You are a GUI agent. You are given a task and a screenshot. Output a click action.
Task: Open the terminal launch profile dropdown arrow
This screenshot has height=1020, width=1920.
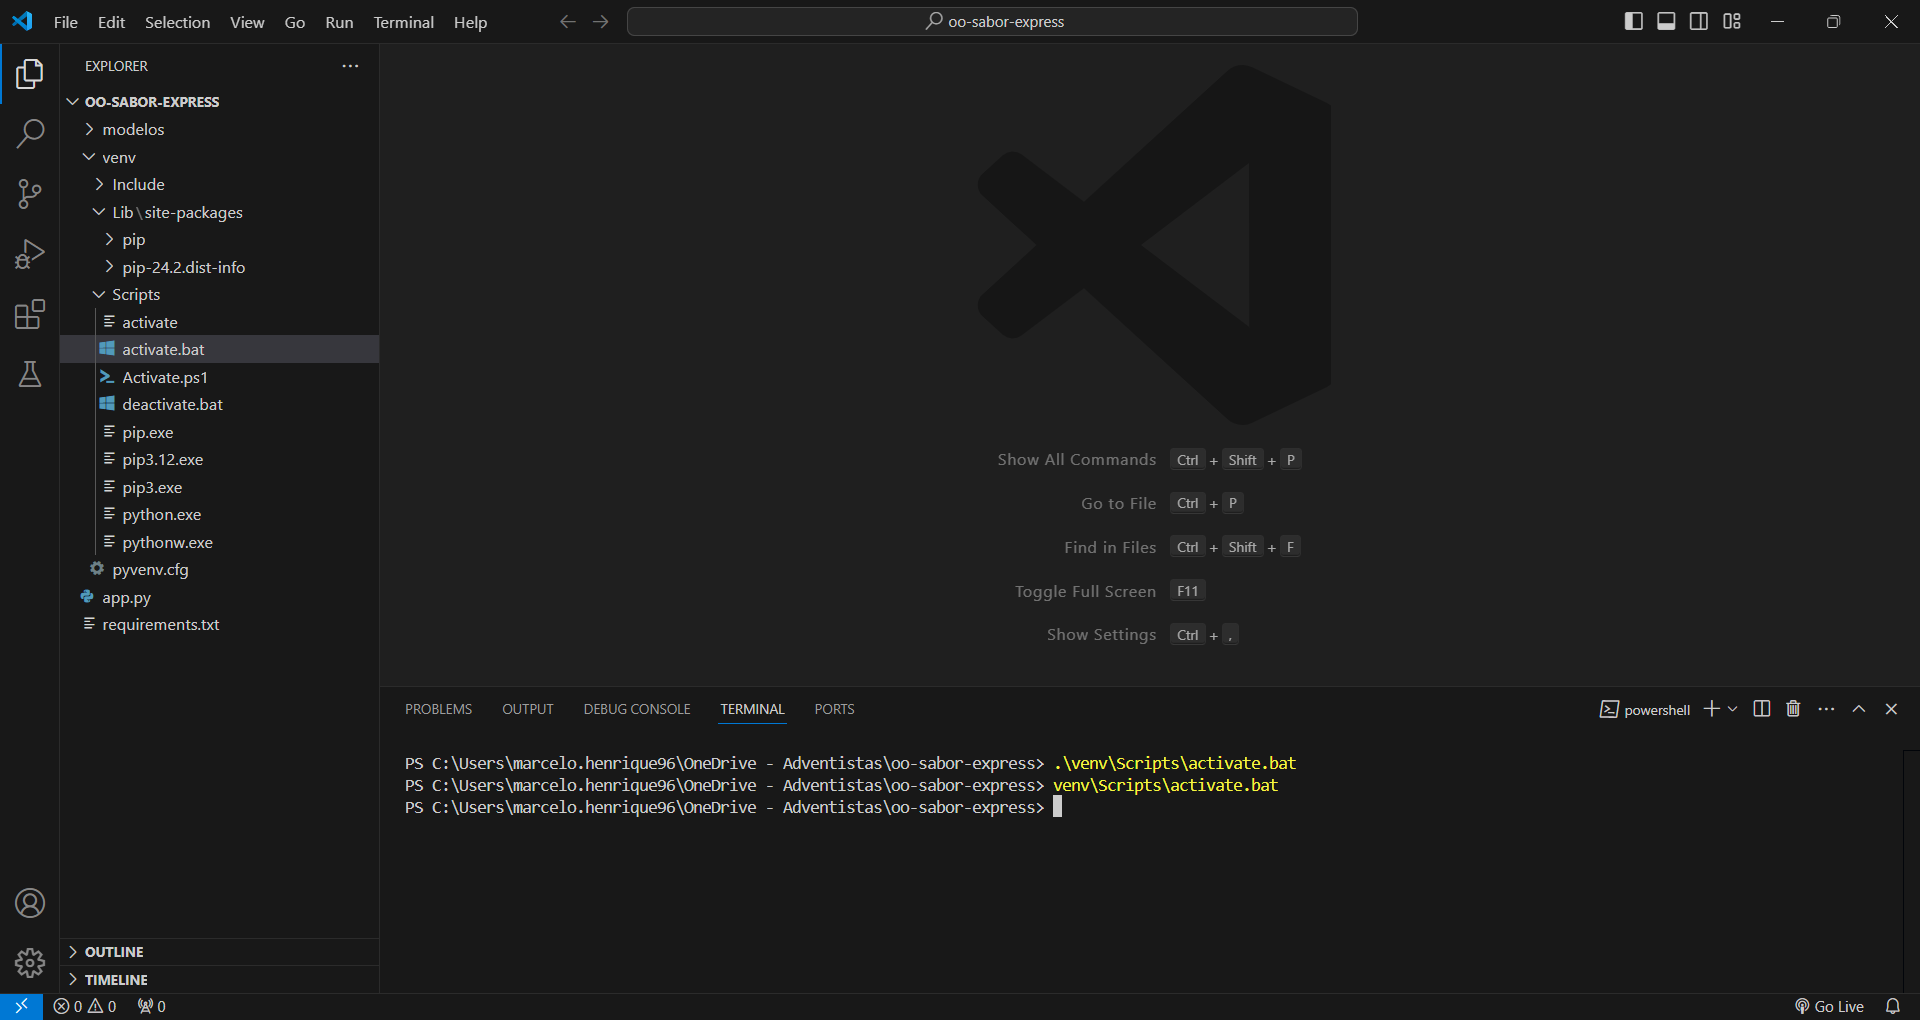click(1733, 709)
